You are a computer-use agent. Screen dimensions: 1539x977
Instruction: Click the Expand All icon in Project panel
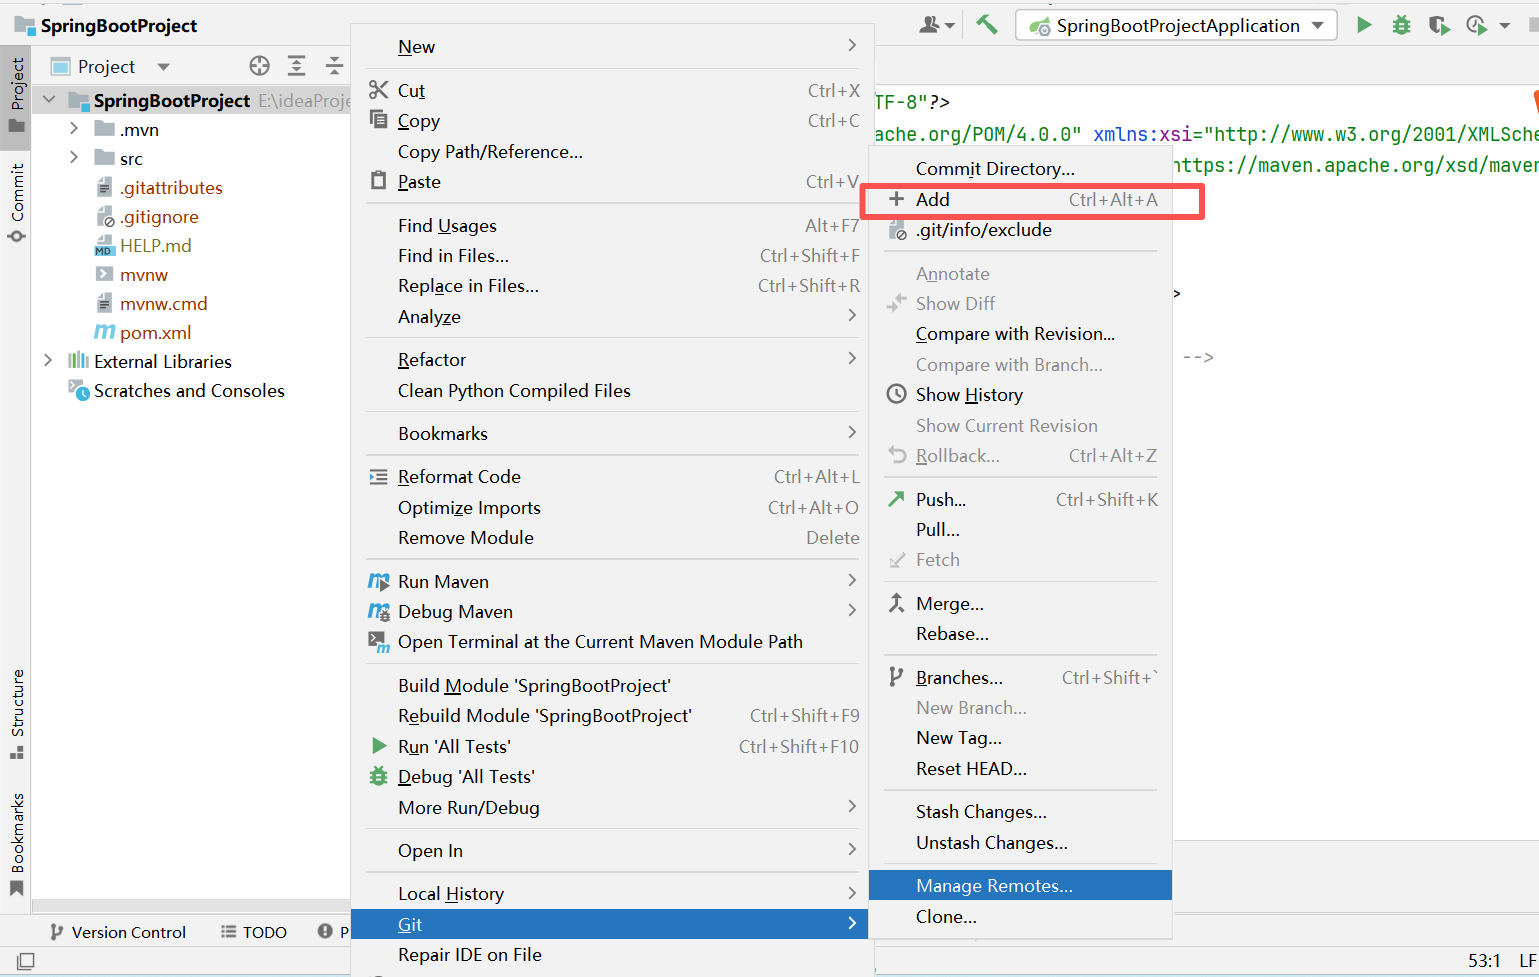tap(297, 66)
